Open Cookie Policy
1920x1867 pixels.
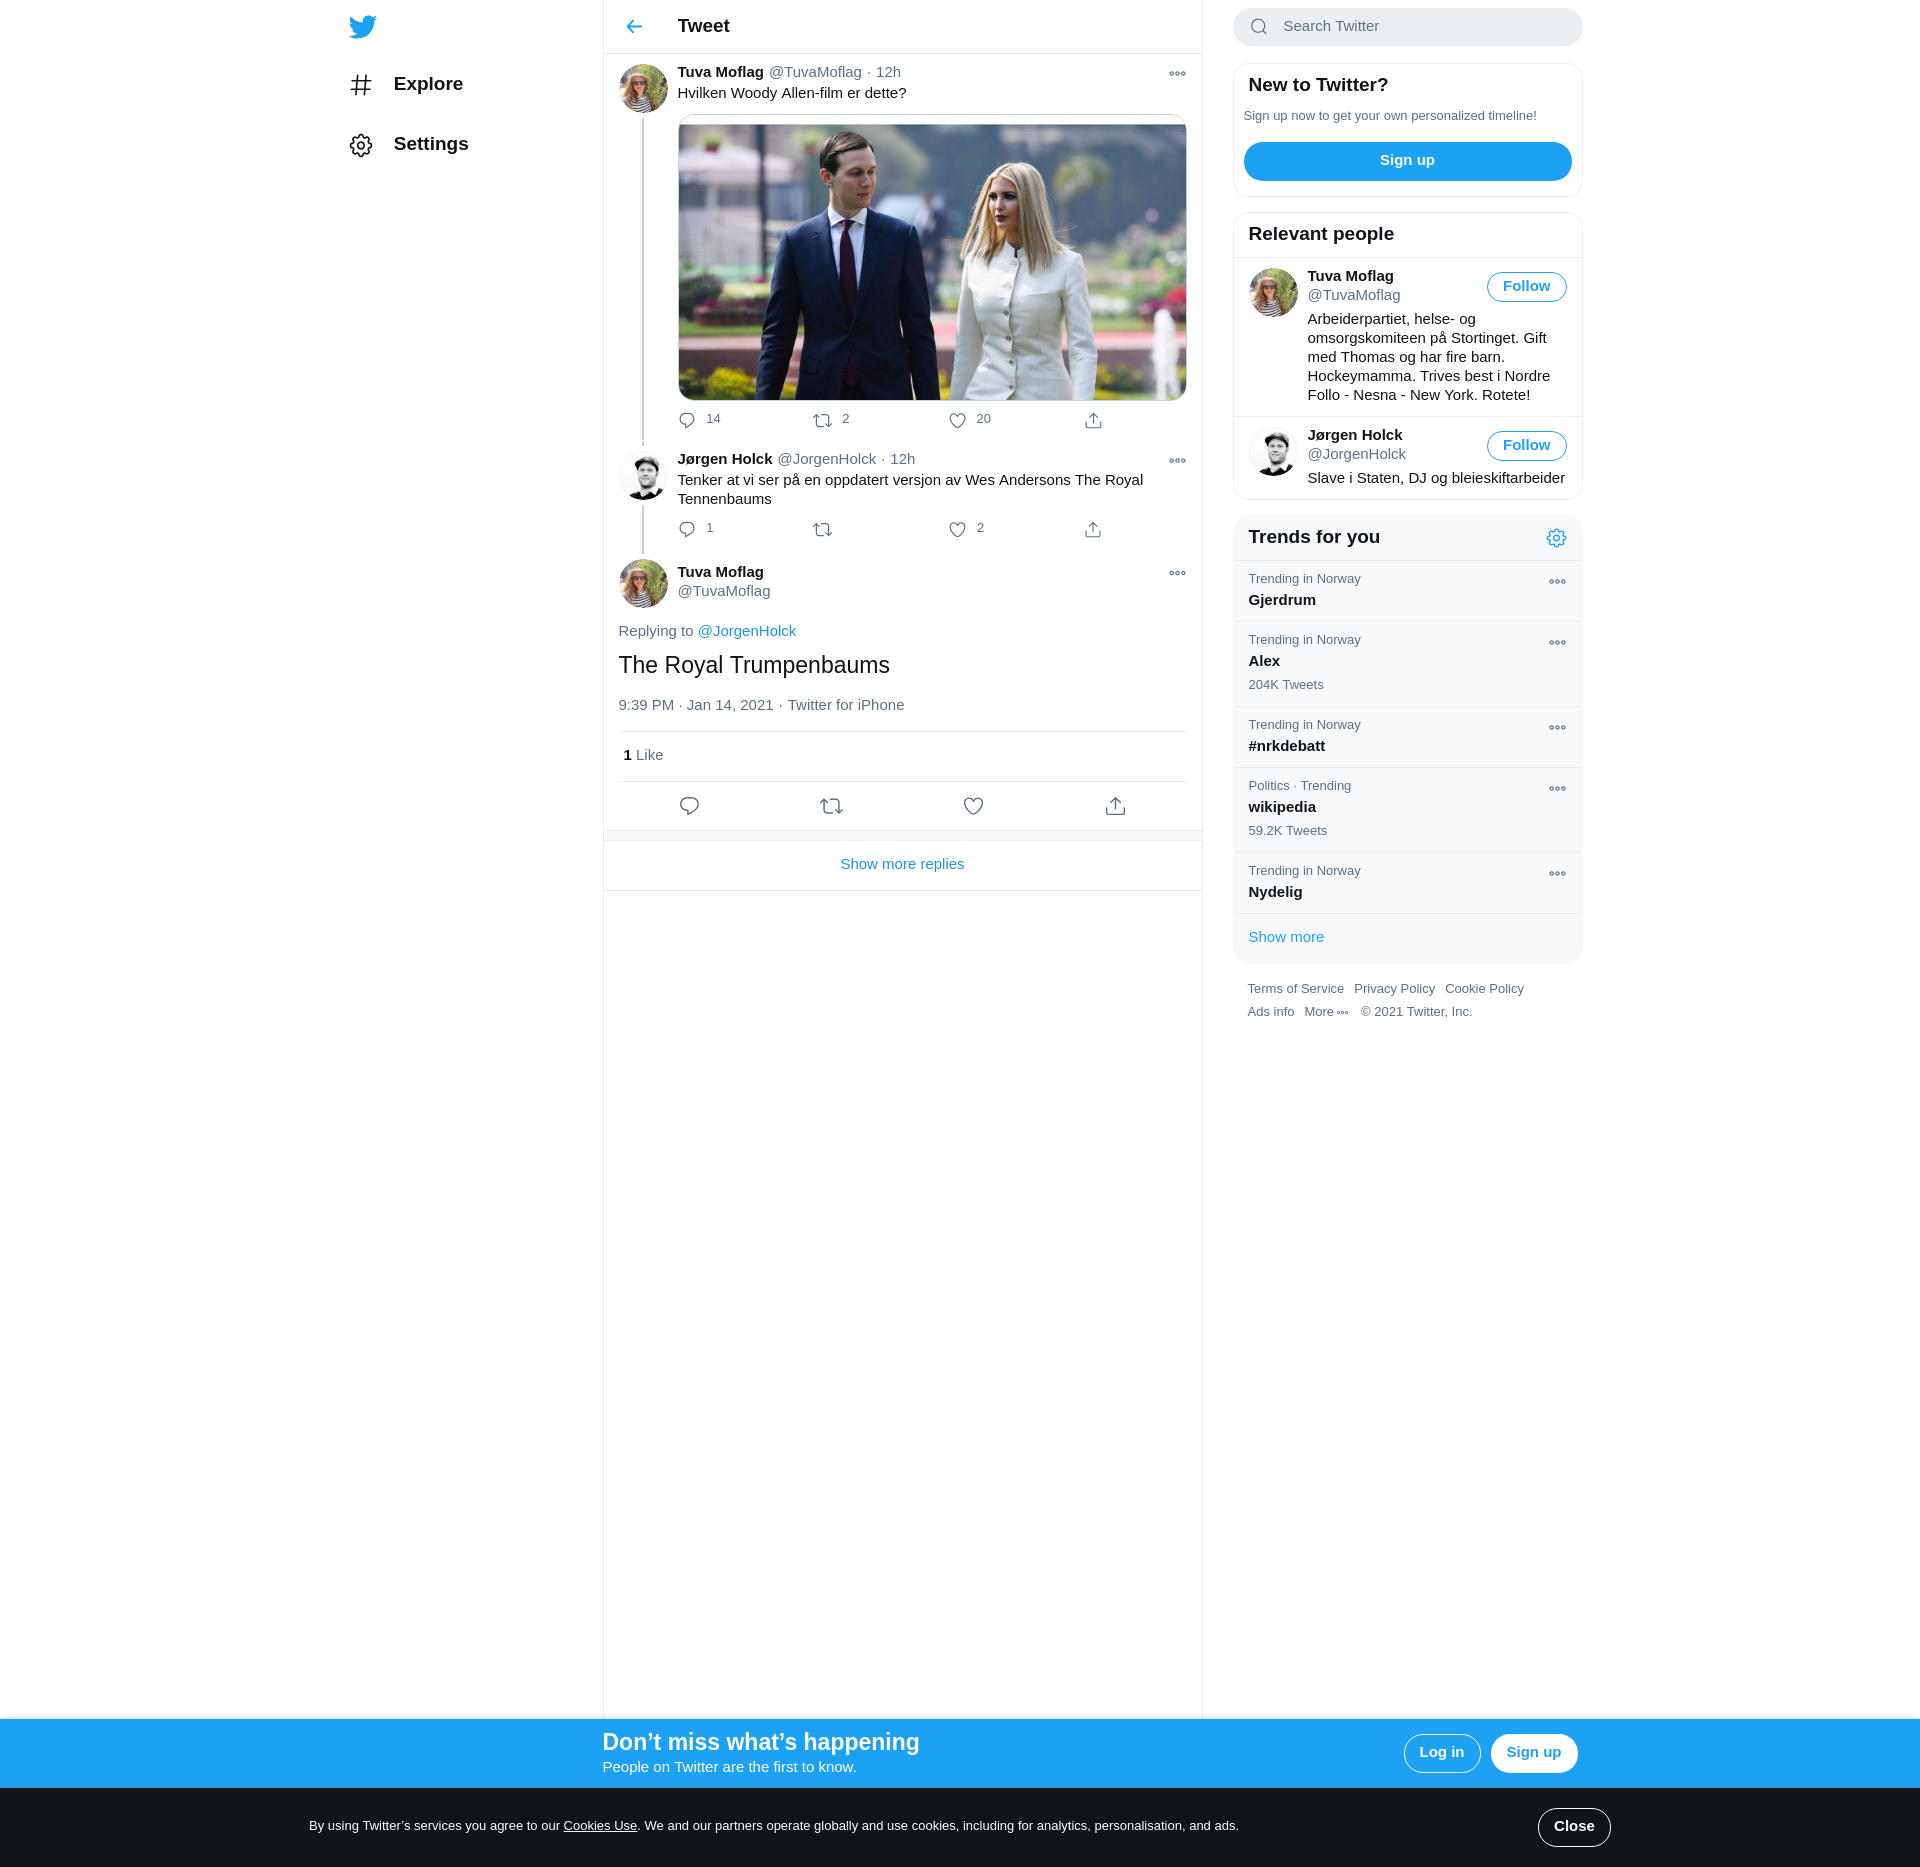[1484, 989]
